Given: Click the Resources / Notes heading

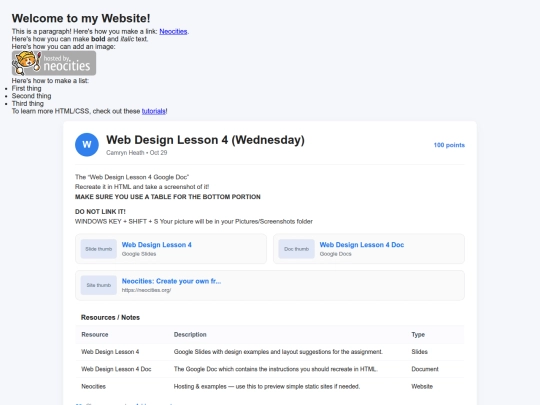Looking at the screenshot, I should point(110,318).
